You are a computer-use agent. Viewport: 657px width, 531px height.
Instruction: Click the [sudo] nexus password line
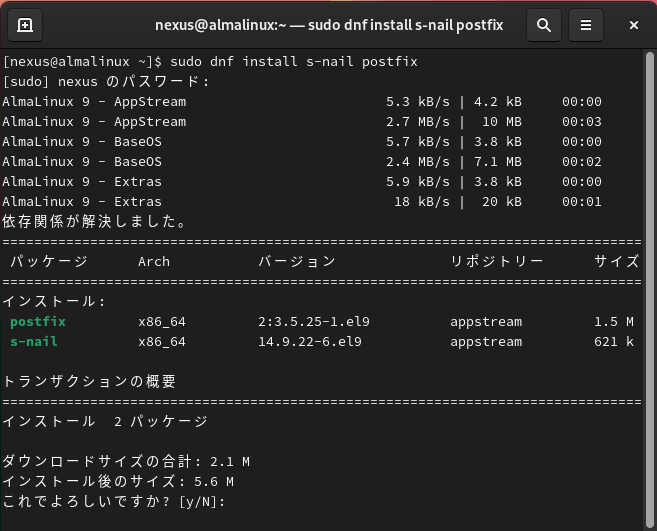pyautogui.click(x=106, y=82)
